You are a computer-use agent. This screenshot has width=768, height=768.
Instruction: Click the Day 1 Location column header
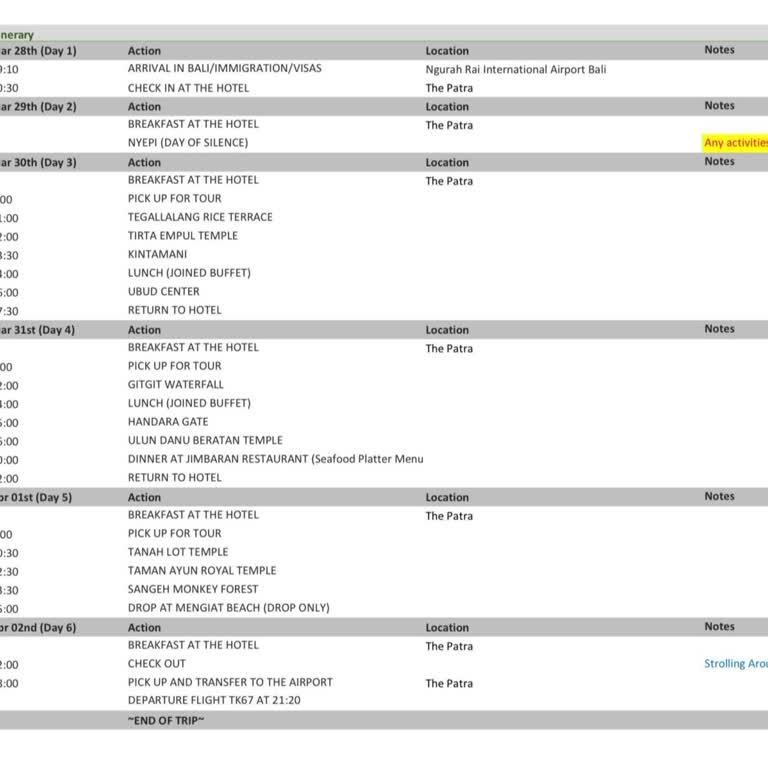point(447,51)
